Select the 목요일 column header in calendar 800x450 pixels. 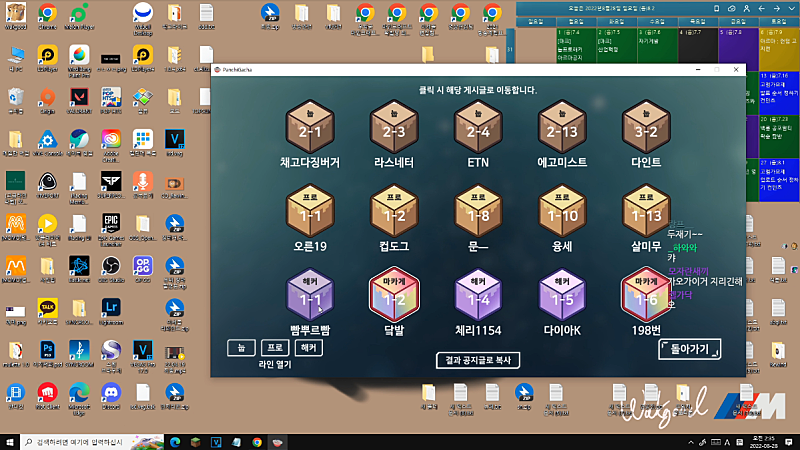pyautogui.click(x=698, y=21)
